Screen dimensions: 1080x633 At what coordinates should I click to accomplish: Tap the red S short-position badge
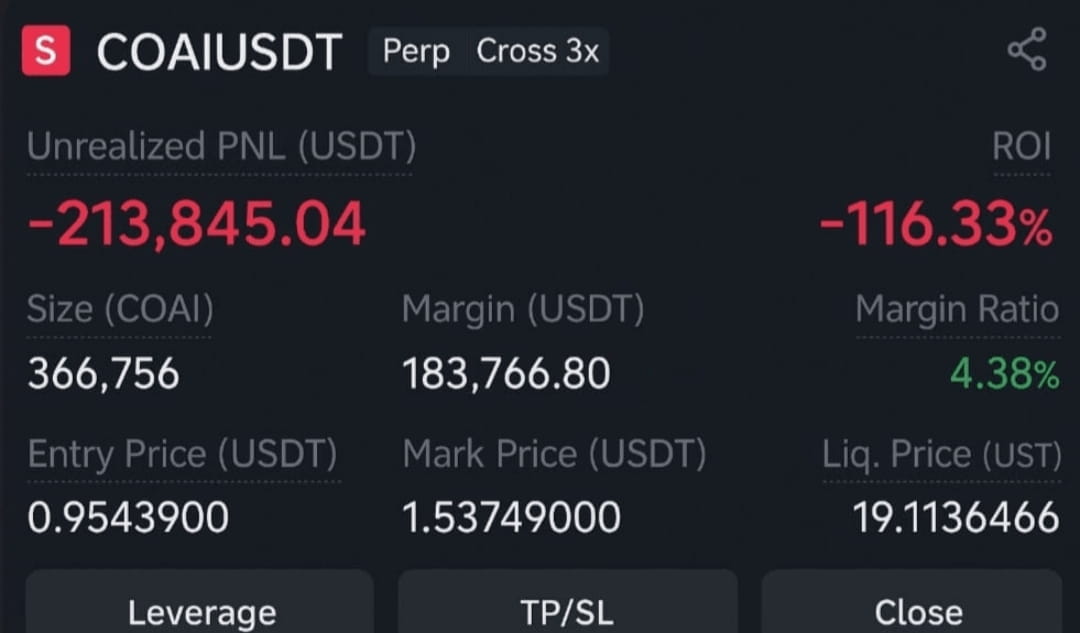point(45,50)
